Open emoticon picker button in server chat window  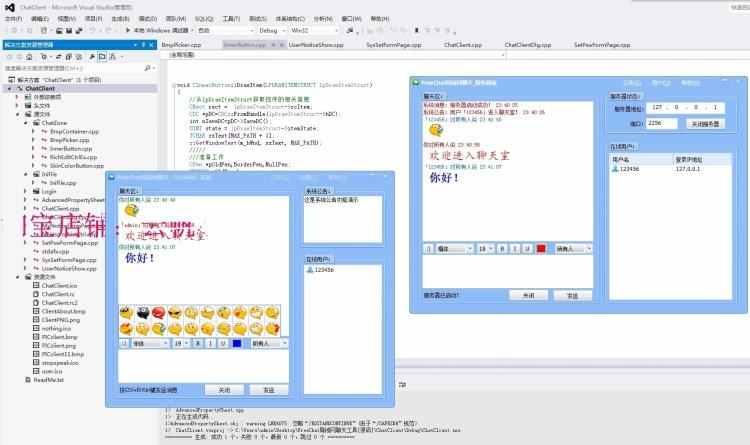coord(429,249)
